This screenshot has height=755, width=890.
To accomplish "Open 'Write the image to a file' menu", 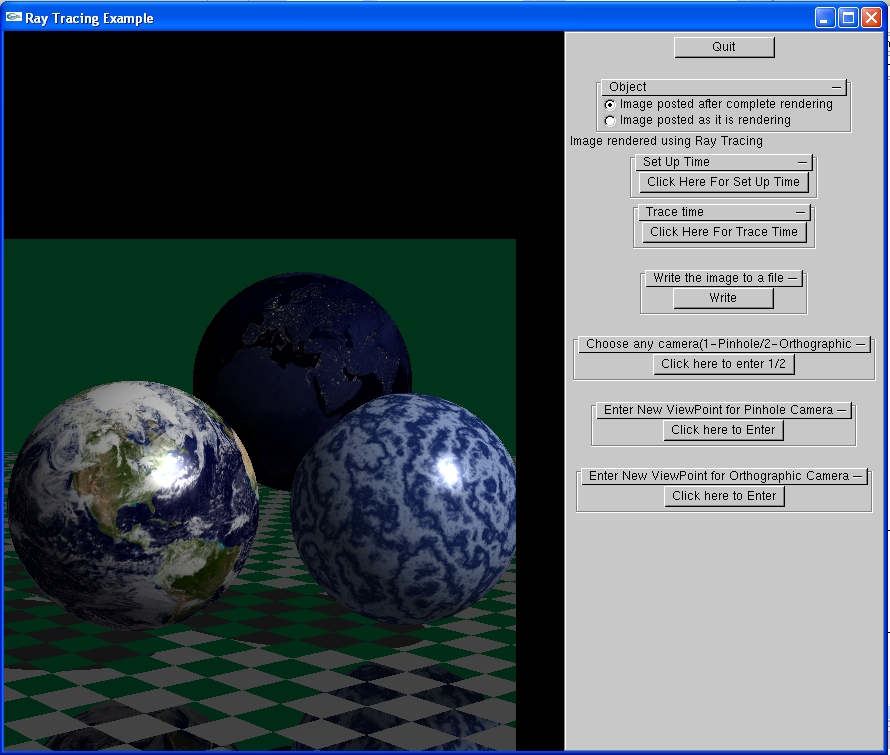I will click(x=724, y=278).
